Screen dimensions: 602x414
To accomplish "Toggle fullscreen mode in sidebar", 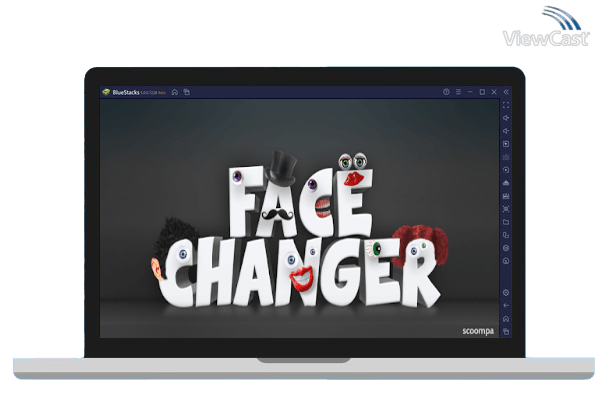I will pyautogui.click(x=506, y=105).
